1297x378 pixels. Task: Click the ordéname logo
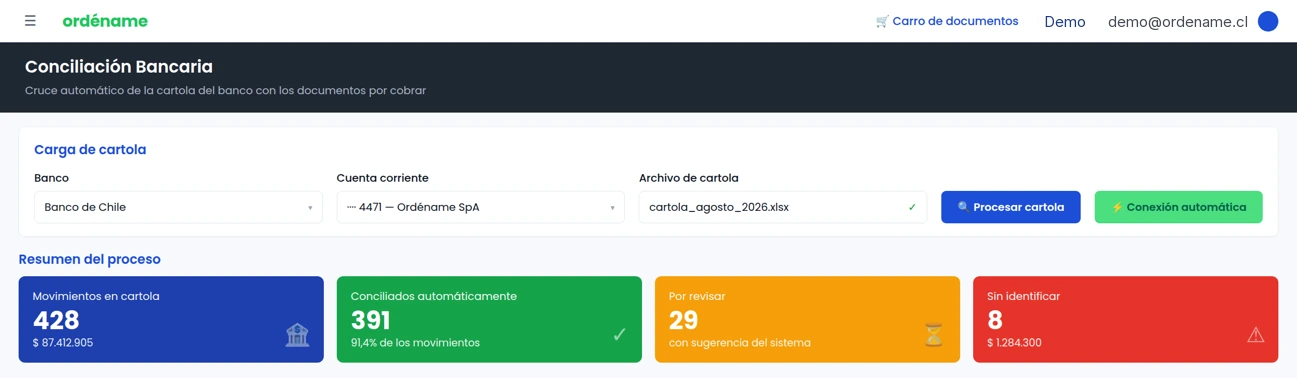pos(105,21)
